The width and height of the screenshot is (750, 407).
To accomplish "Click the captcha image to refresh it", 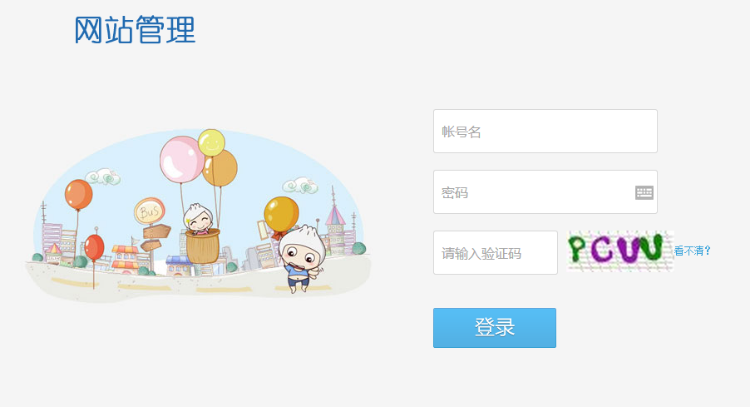I will (x=620, y=251).
